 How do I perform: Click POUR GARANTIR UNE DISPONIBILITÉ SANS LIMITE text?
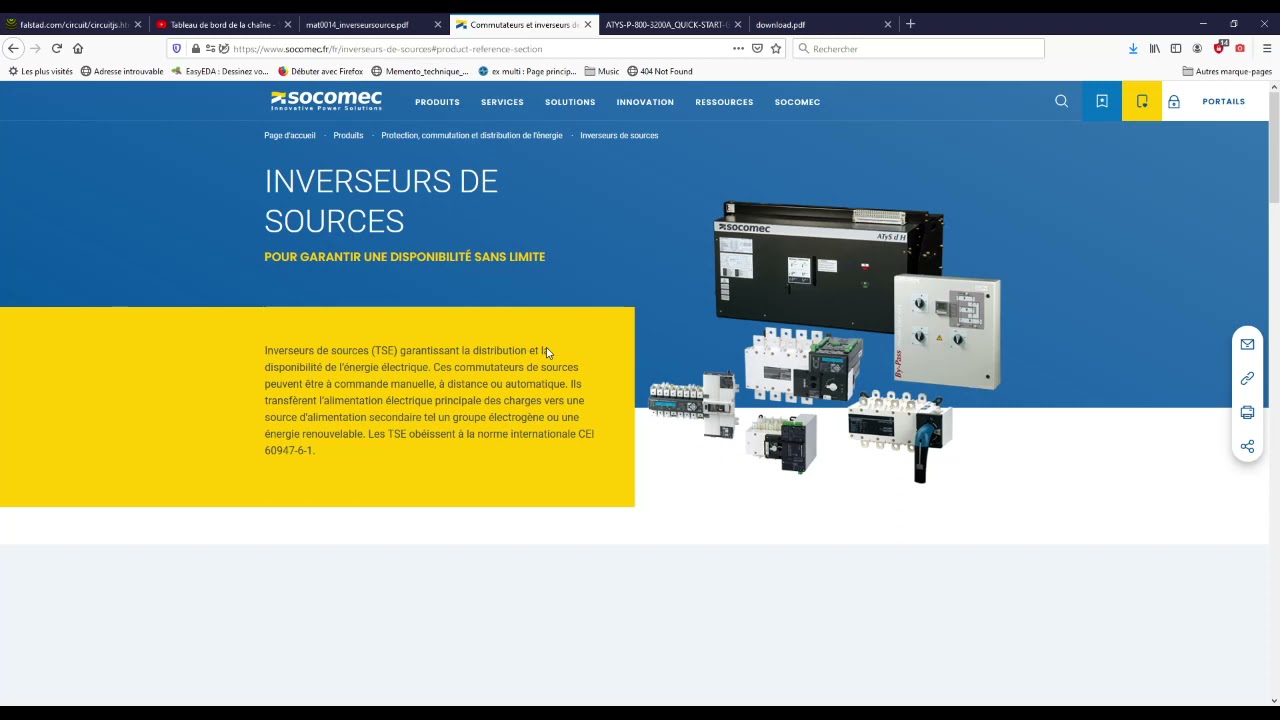pos(404,257)
